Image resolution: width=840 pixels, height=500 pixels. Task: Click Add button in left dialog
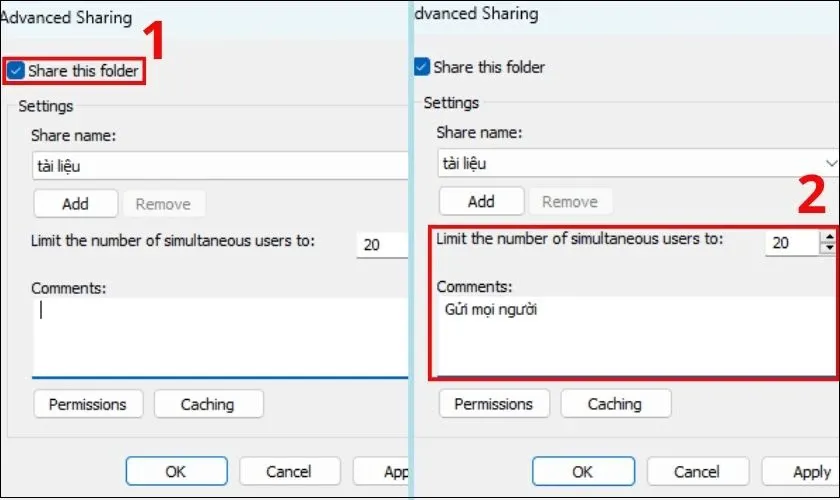click(x=76, y=204)
